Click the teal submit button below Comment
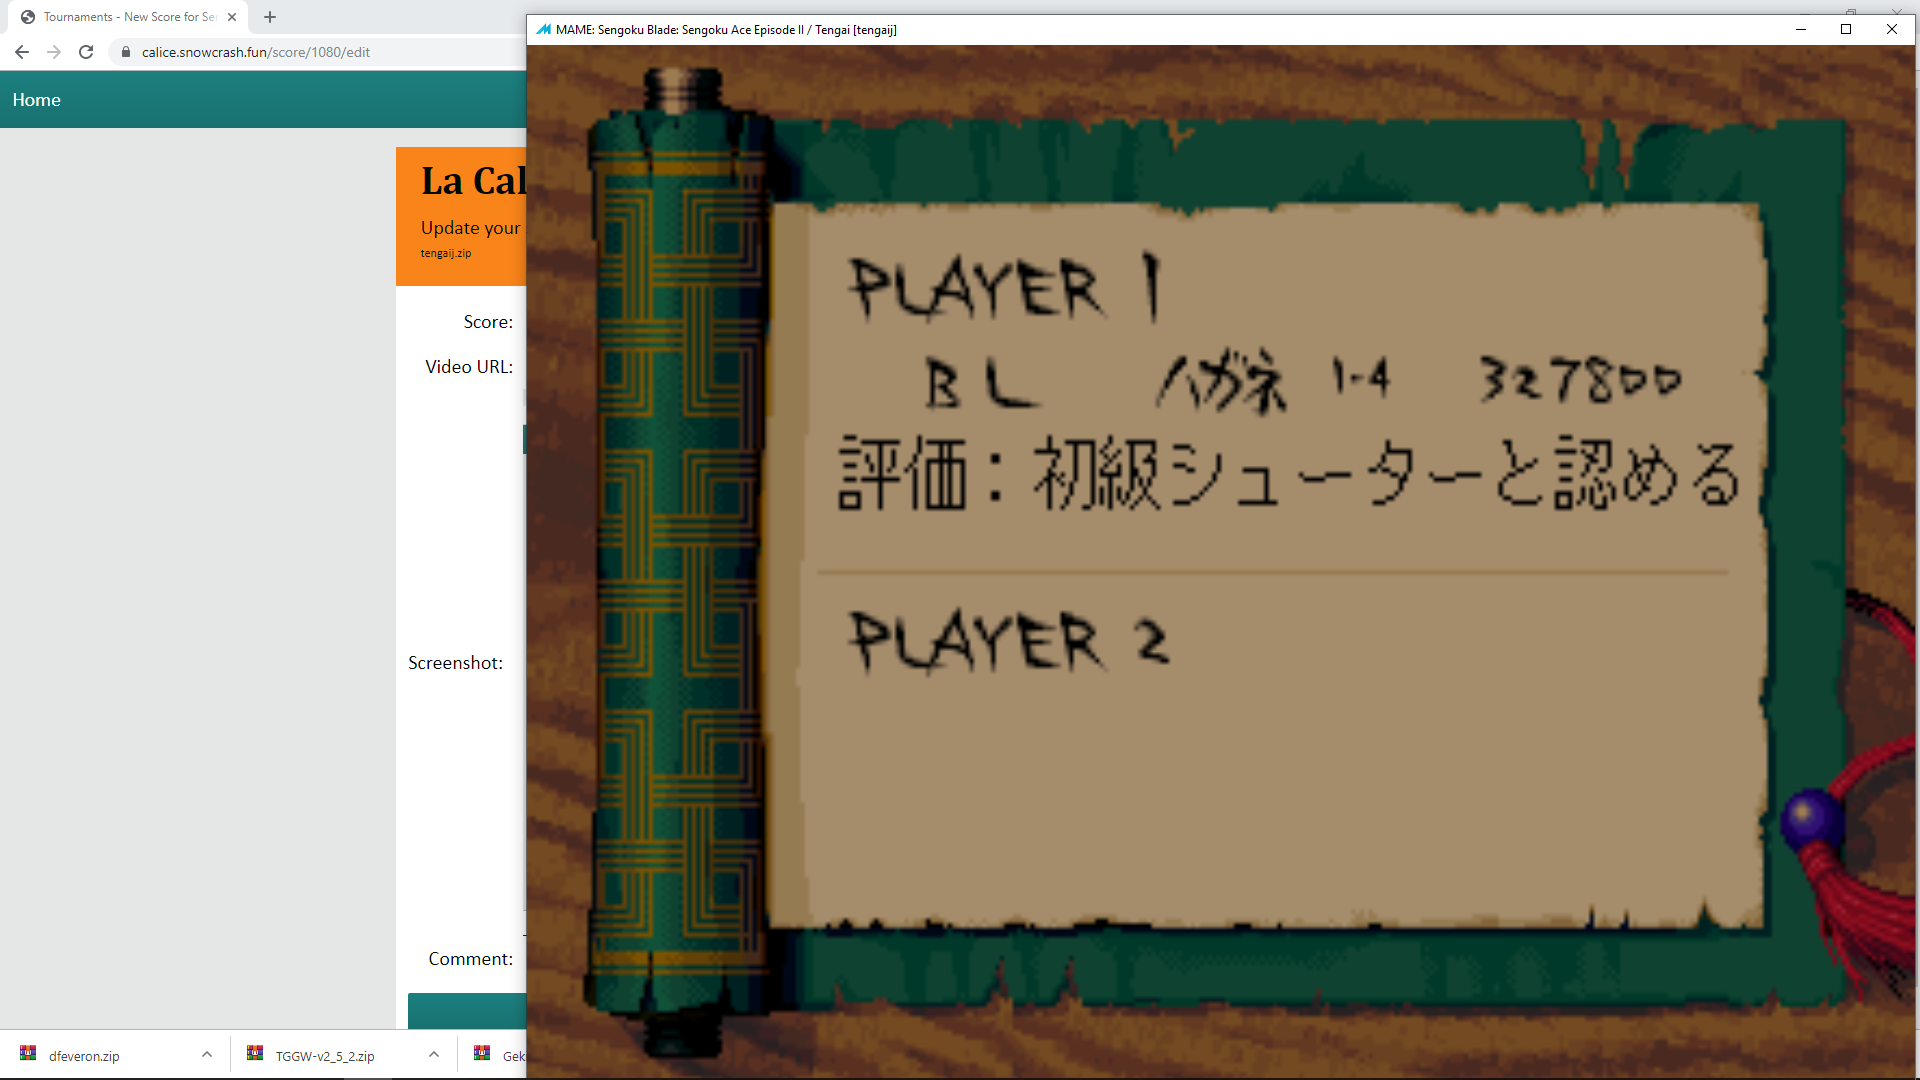This screenshot has height=1080, width=1920. (467, 1011)
